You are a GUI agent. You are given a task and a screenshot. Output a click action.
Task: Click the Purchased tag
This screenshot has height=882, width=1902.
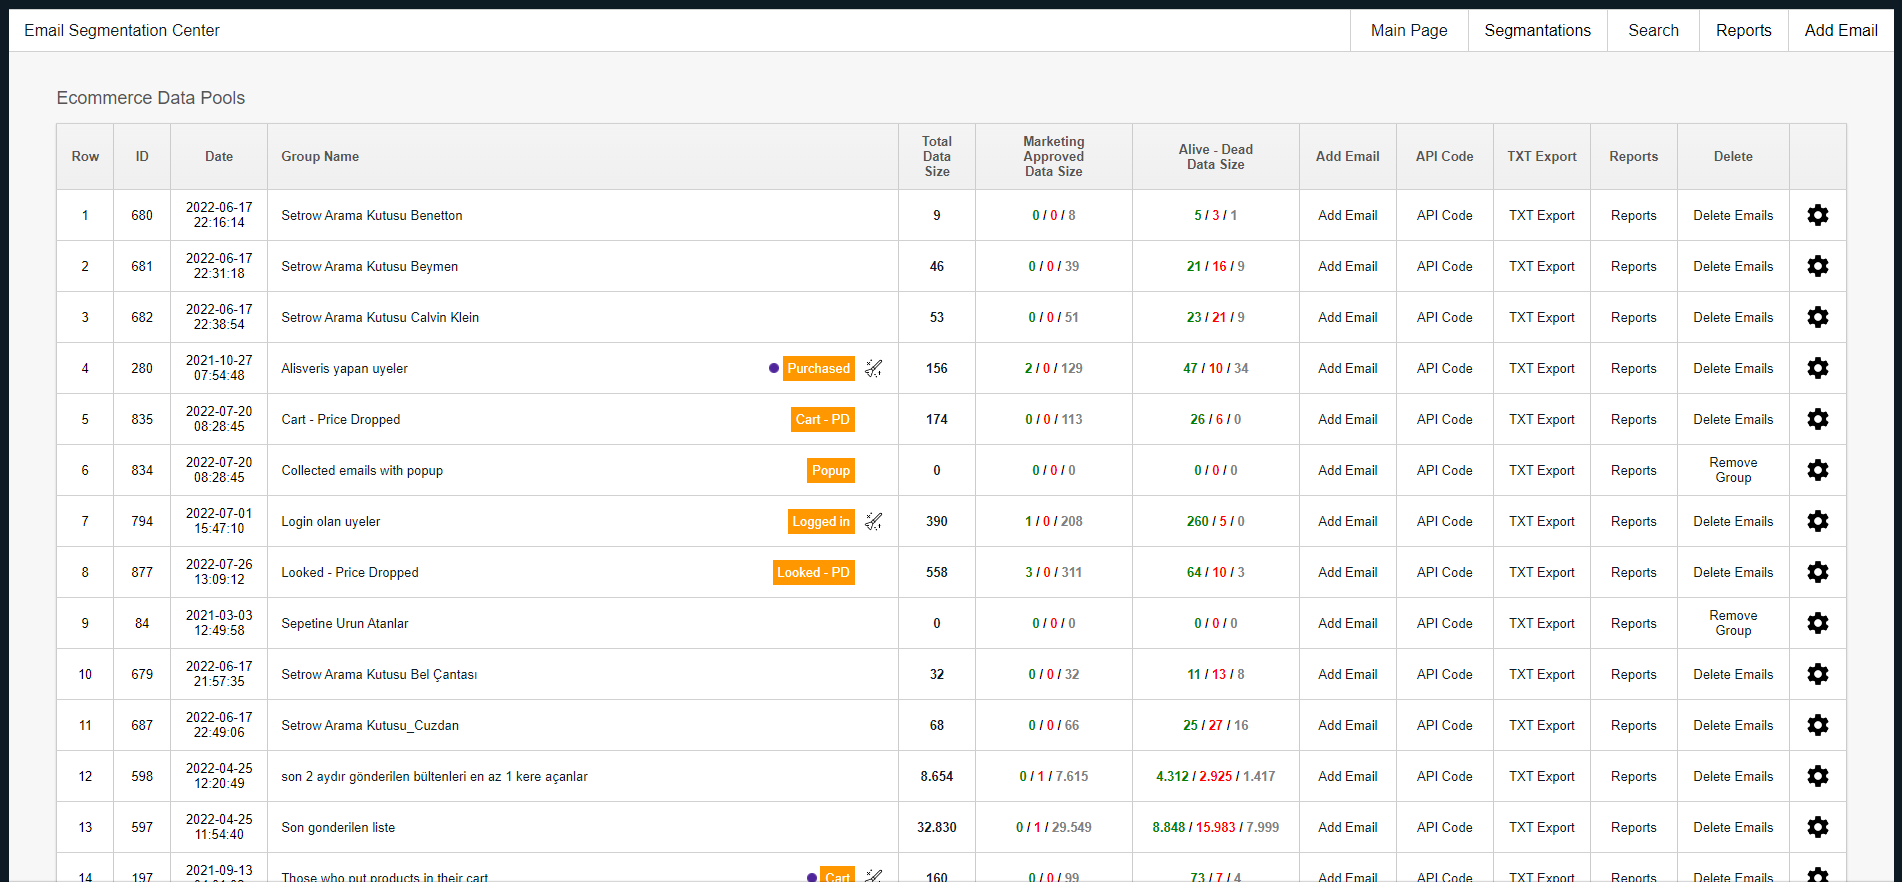pyautogui.click(x=819, y=368)
